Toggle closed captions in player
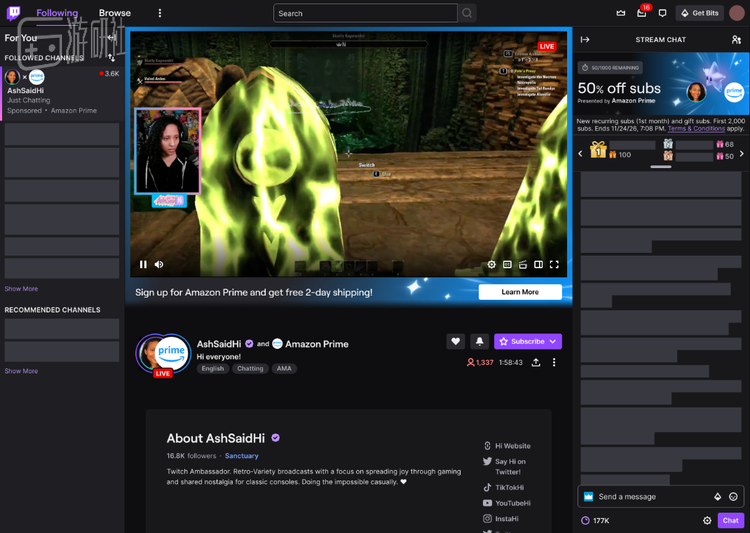 (x=507, y=265)
